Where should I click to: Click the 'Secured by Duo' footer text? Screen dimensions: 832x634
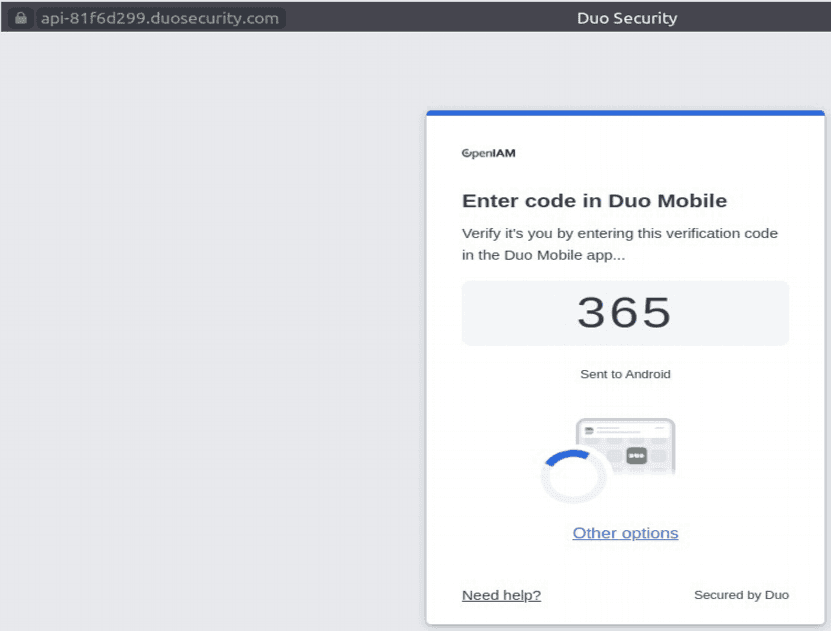(741, 595)
